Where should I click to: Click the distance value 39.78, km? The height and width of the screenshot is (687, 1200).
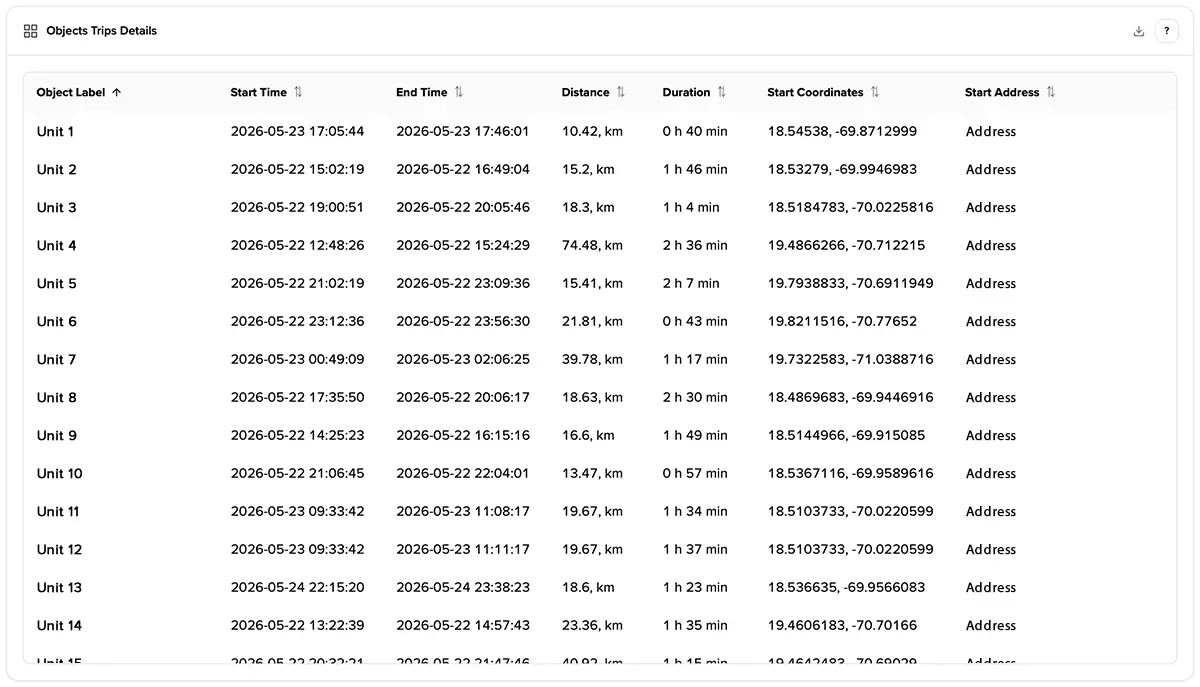pos(593,360)
